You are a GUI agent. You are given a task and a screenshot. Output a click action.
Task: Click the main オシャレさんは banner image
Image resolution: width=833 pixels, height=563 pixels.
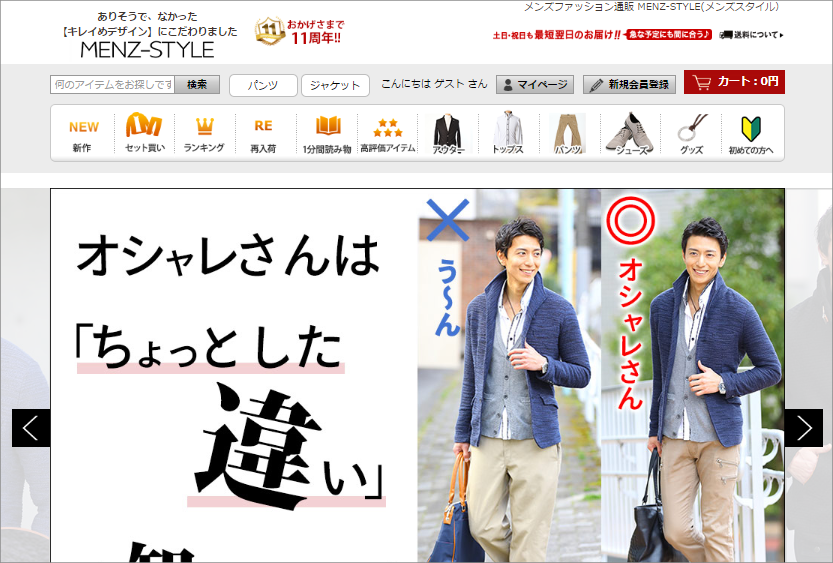coord(417,376)
